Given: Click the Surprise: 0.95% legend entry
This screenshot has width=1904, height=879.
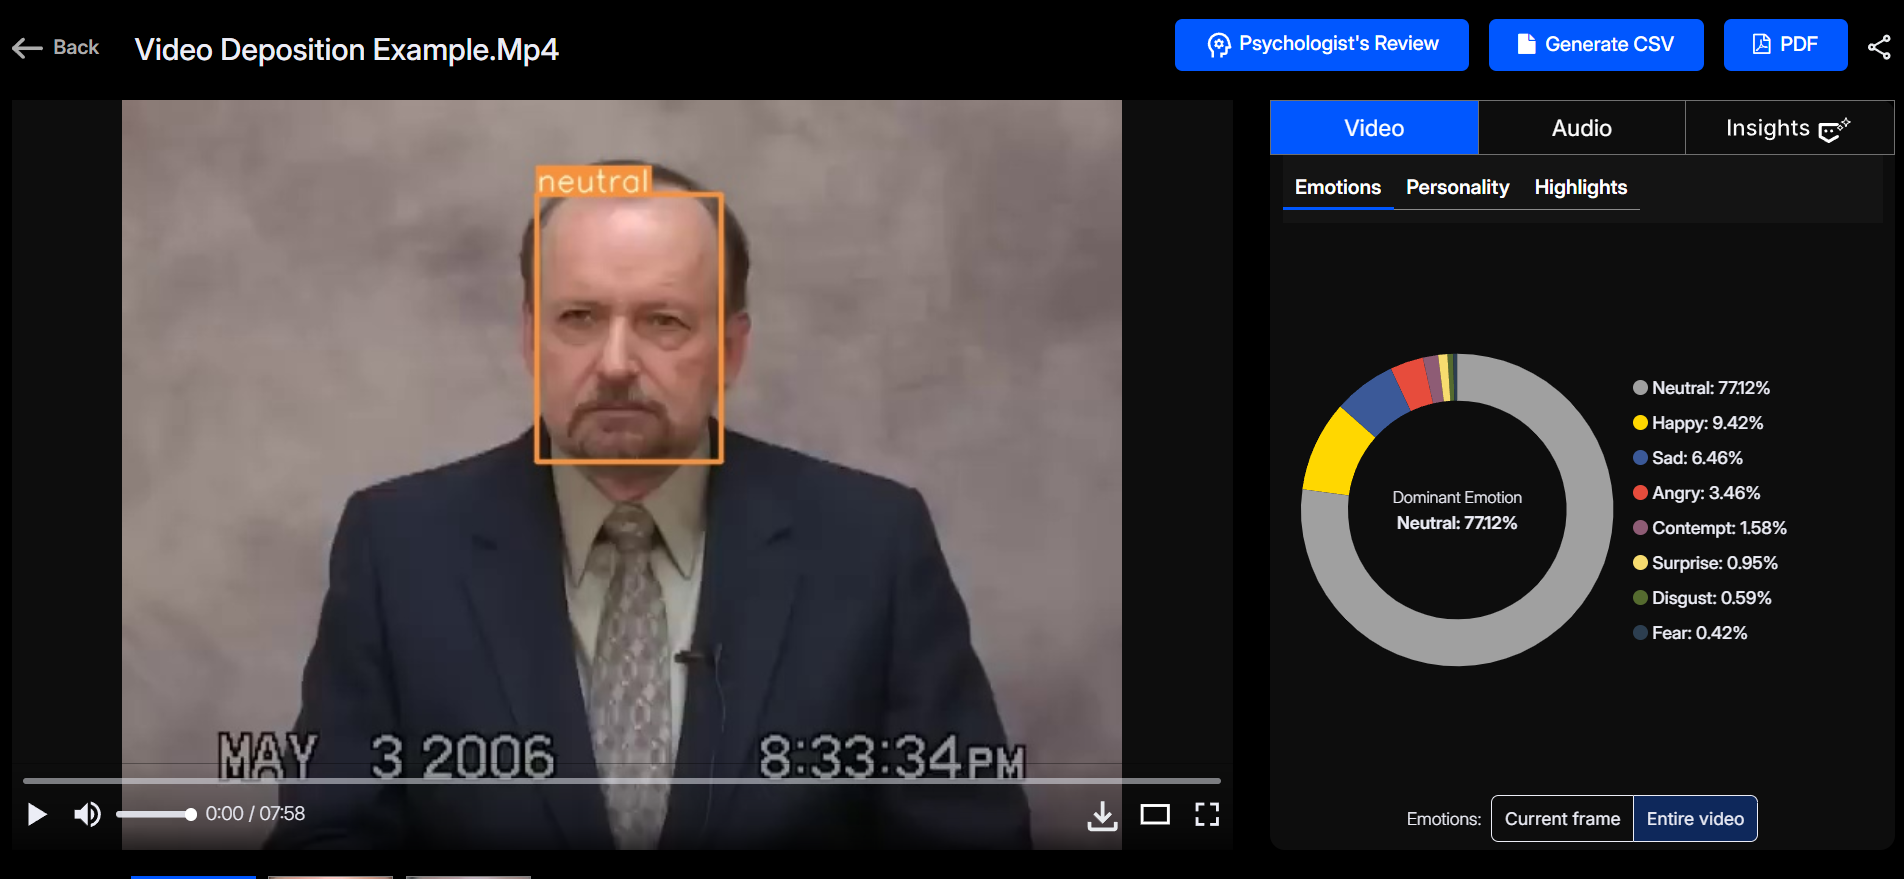Looking at the screenshot, I should (1705, 563).
